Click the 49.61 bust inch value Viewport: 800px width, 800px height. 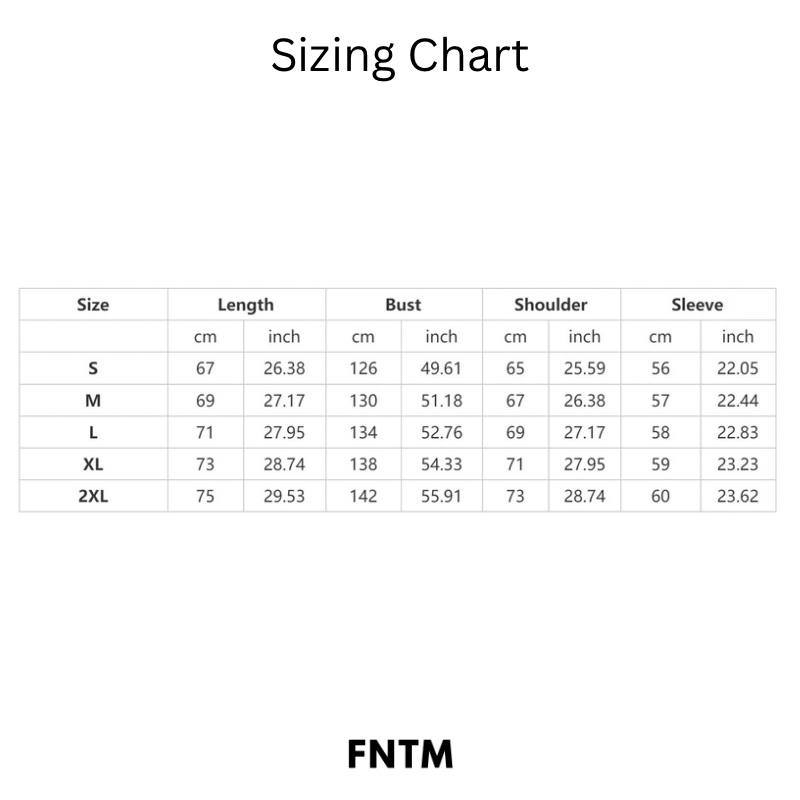click(441, 368)
